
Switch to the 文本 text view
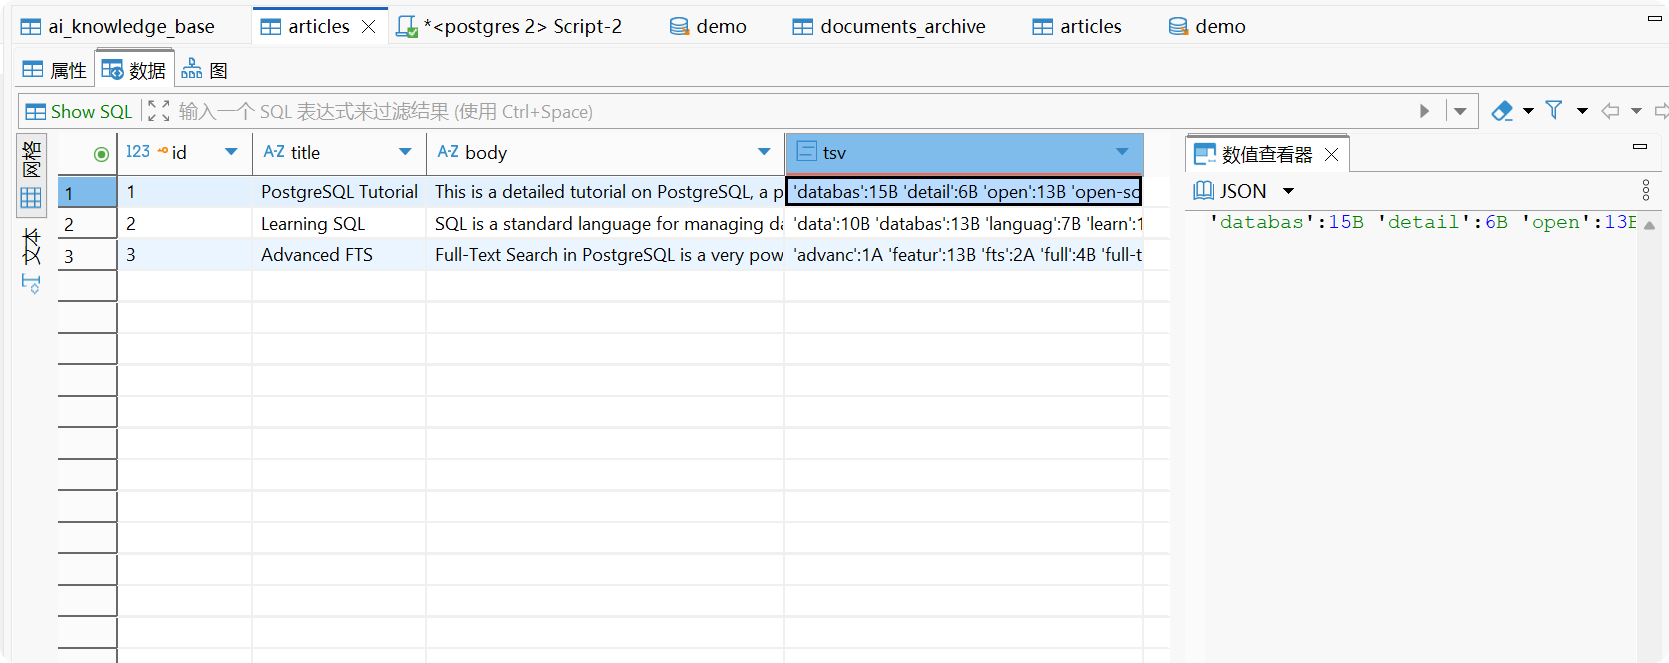tap(31, 247)
